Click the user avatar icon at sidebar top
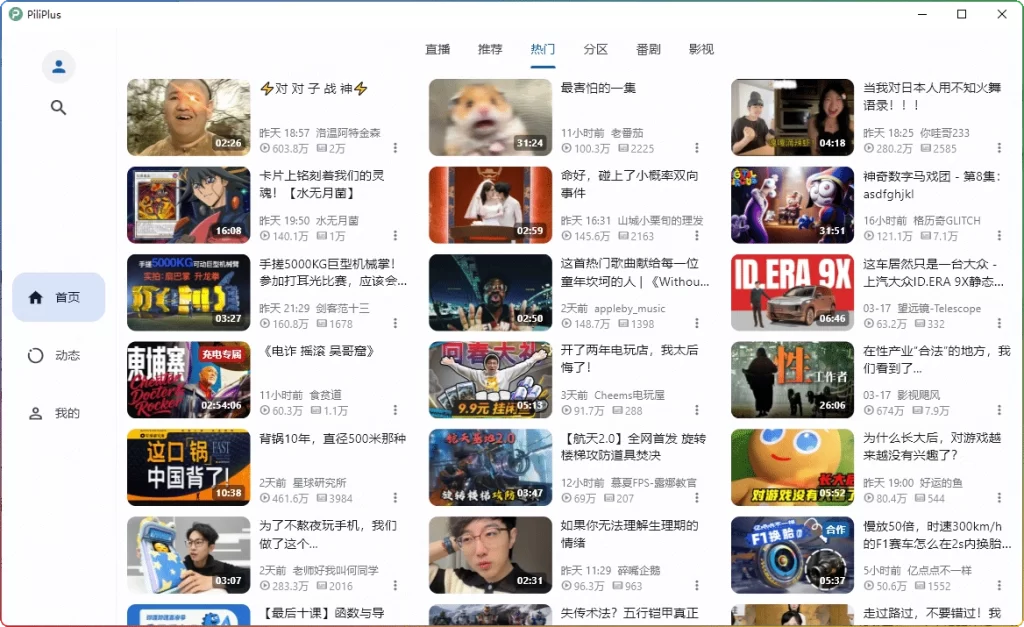 [x=58, y=66]
